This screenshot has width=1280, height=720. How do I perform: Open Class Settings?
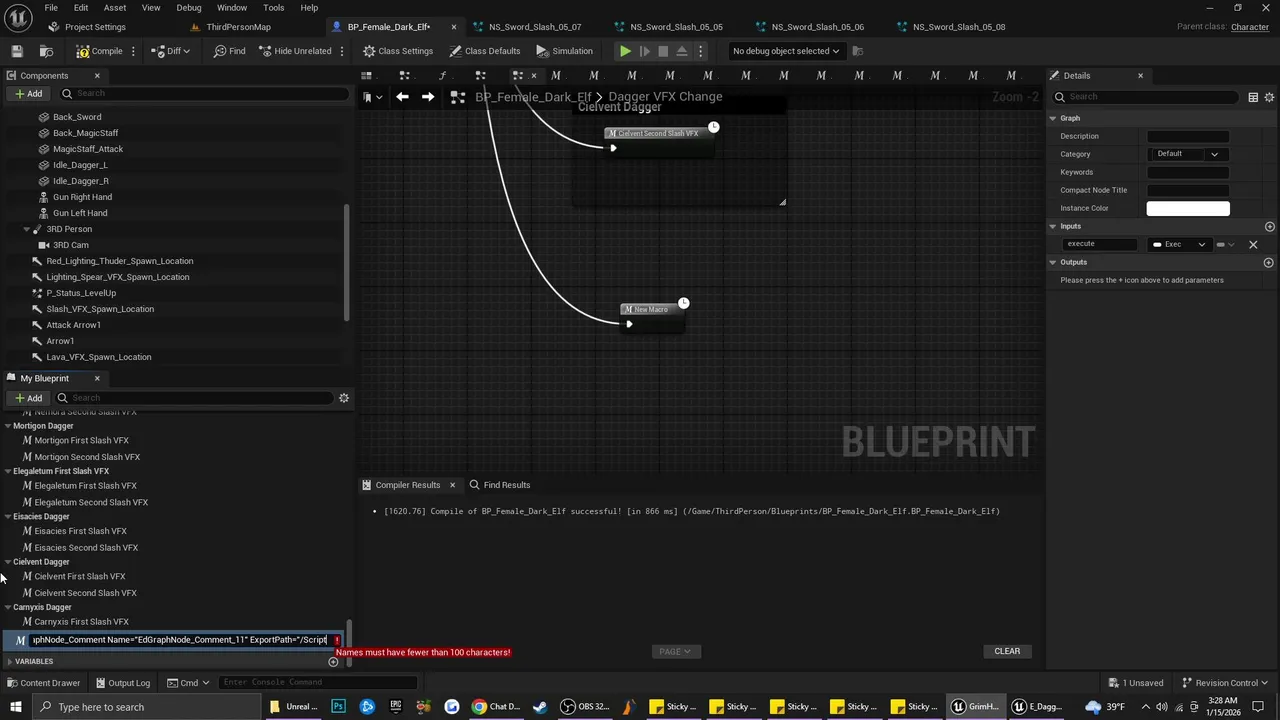[x=398, y=51]
